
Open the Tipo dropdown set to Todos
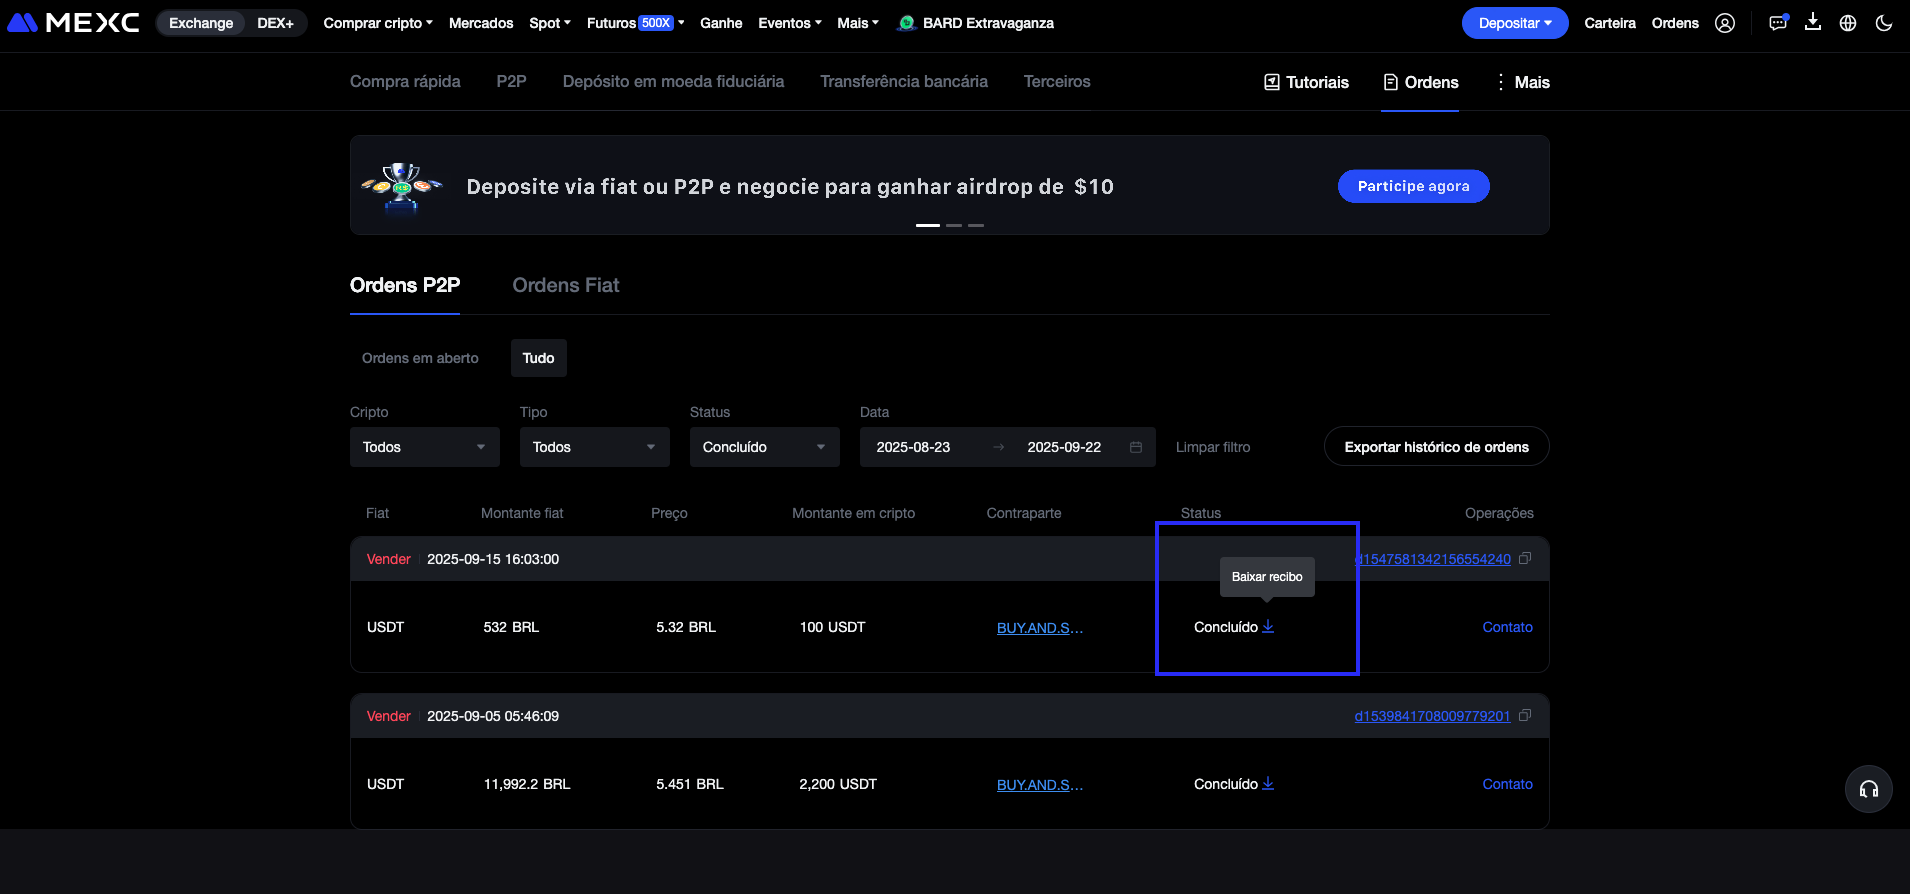click(x=594, y=447)
